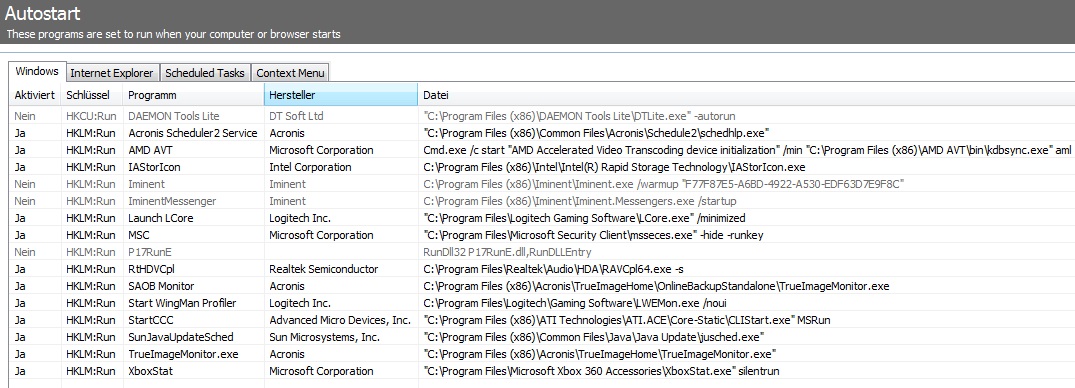Click the DTLite.exe -autorun file path
Viewport: 1075px width, 388px height.
(x=579, y=116)
